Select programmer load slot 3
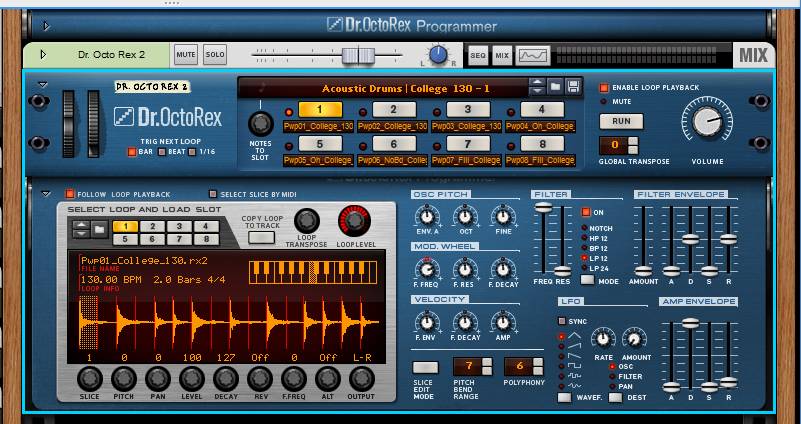Screen dimensions: 801x424 (x=179, y=227)
